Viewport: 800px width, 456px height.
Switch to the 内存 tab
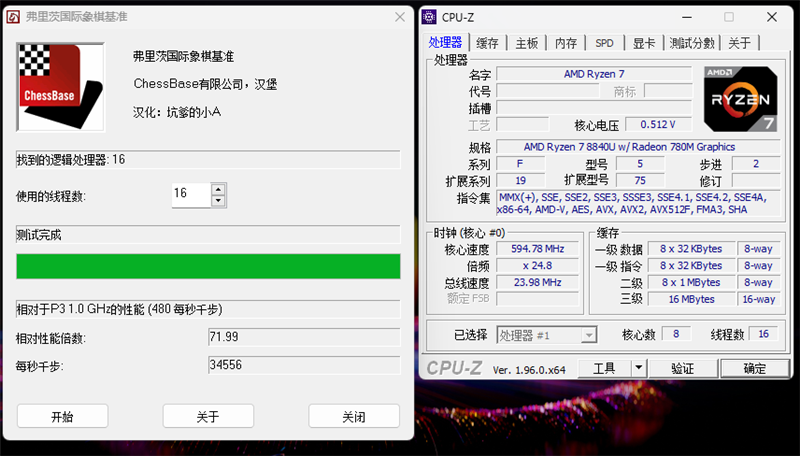coord(566,43)
